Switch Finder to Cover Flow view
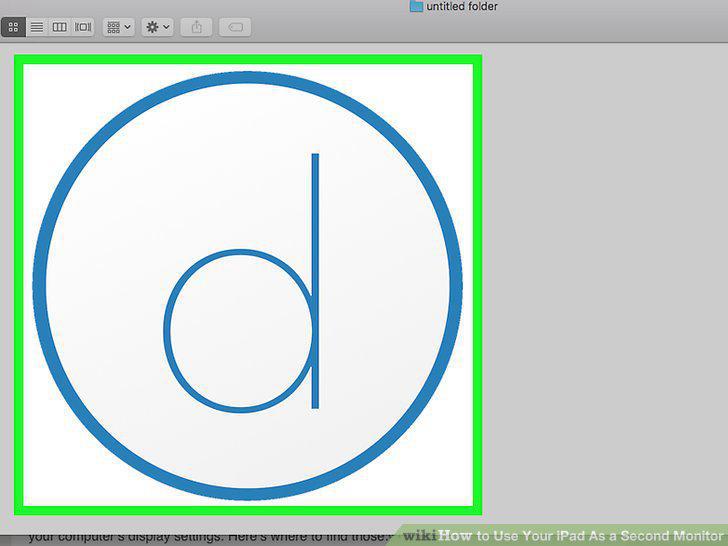Screen dimensions: 728x546 83,27
